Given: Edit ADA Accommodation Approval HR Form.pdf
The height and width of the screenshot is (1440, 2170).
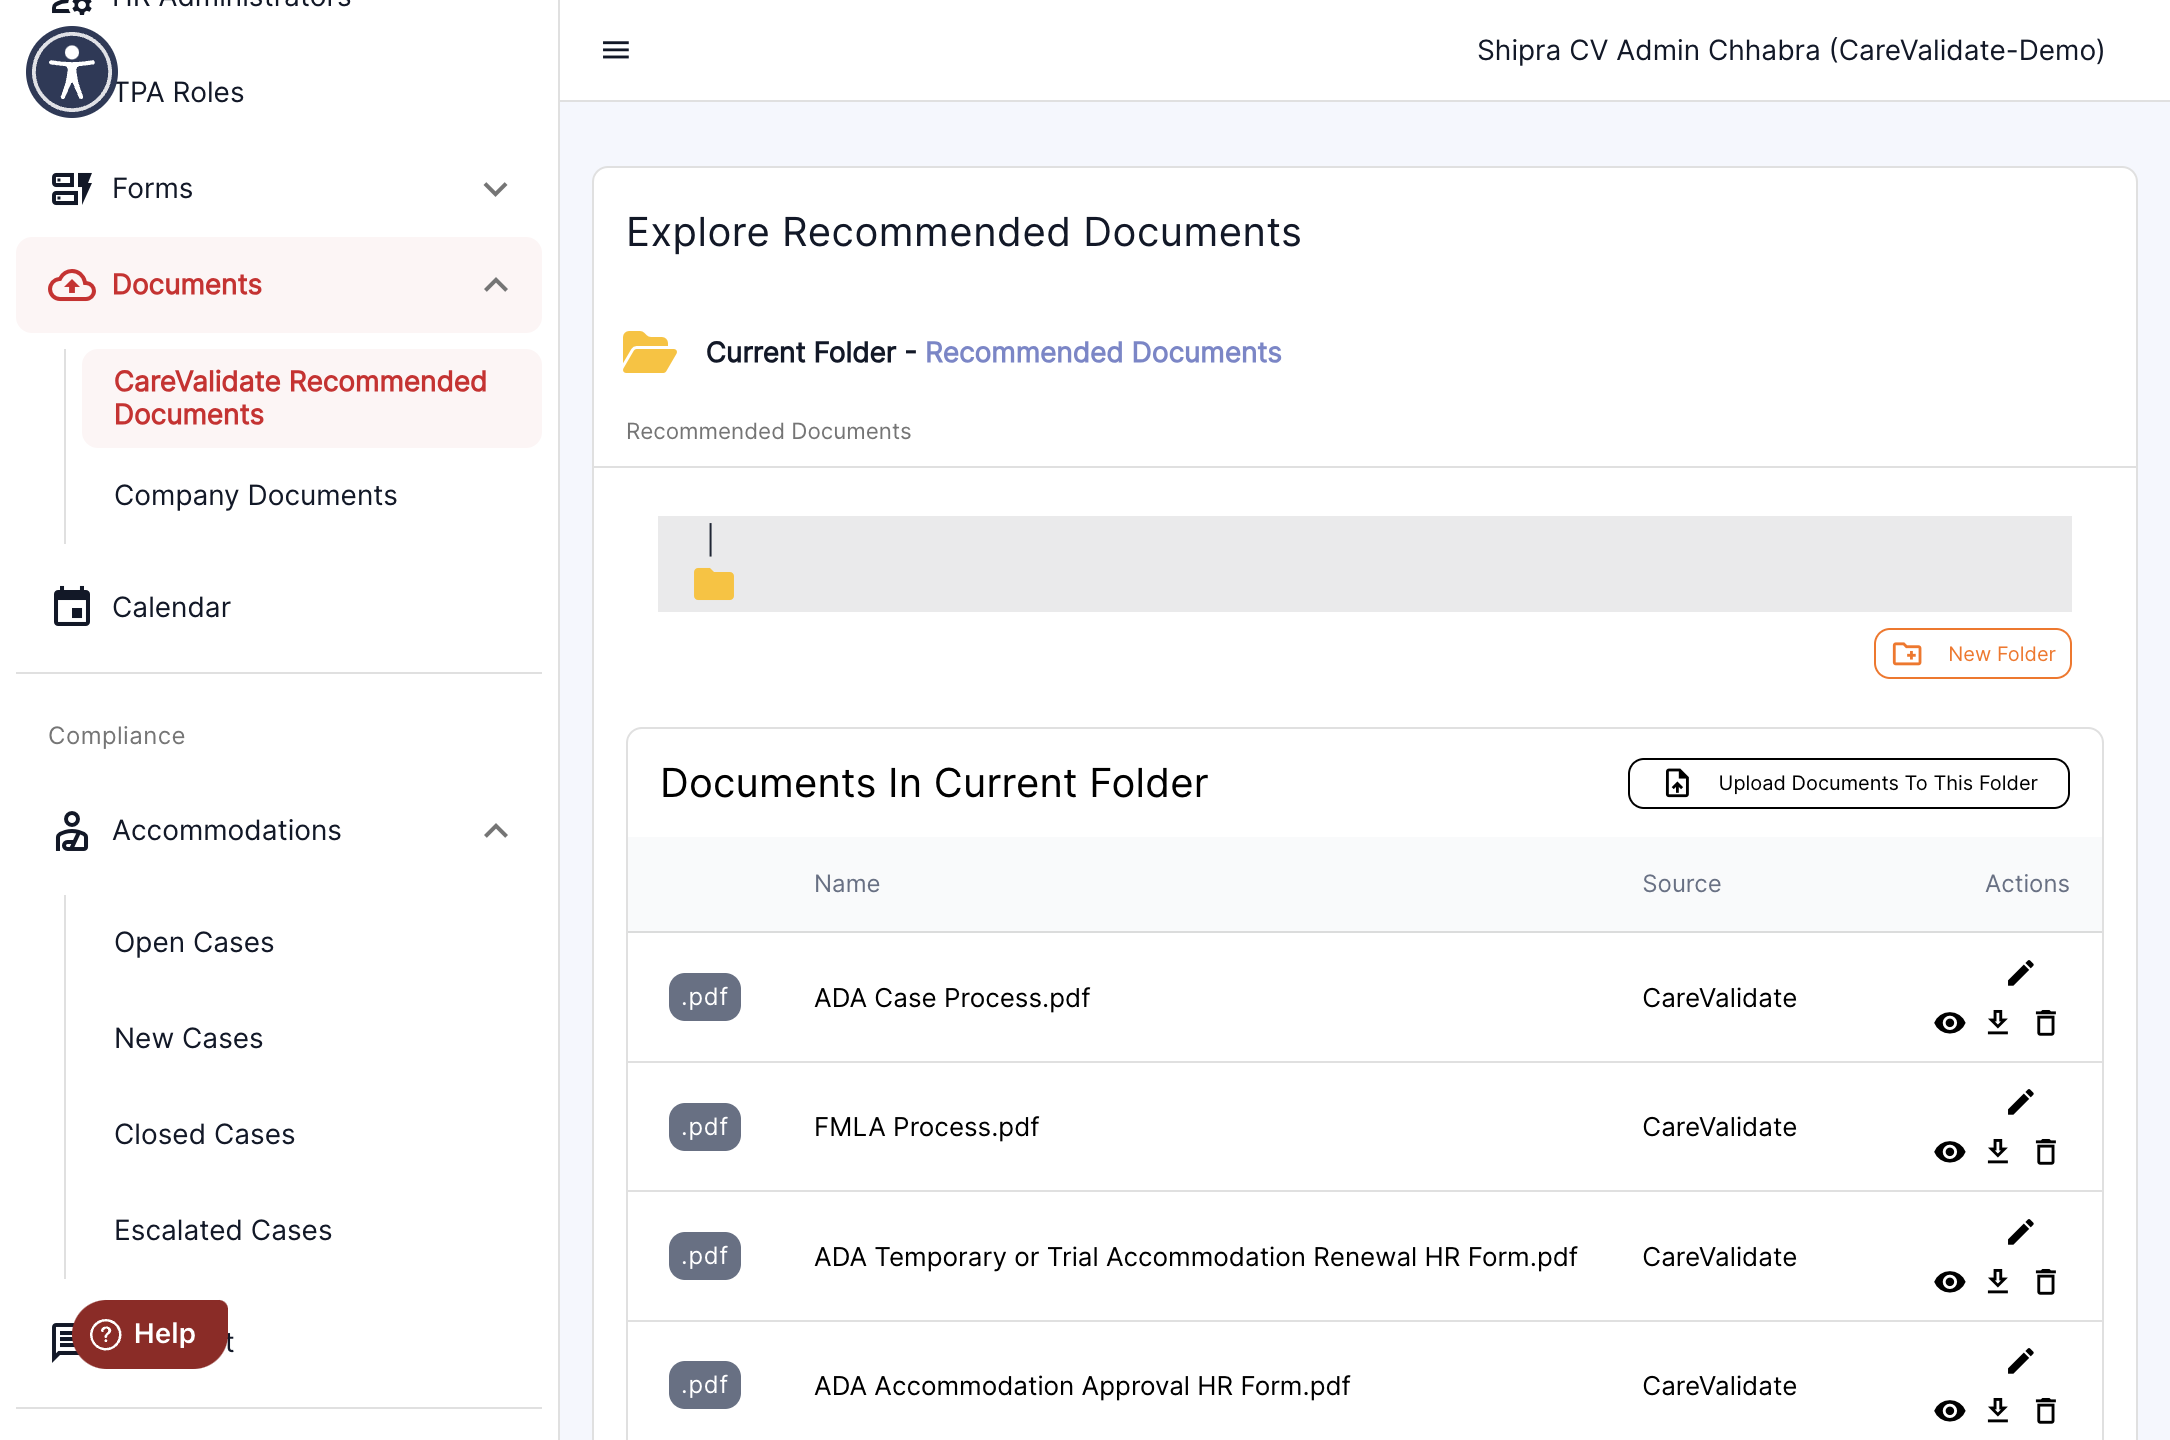Looking at the screenshot, I should 2021,1361.
